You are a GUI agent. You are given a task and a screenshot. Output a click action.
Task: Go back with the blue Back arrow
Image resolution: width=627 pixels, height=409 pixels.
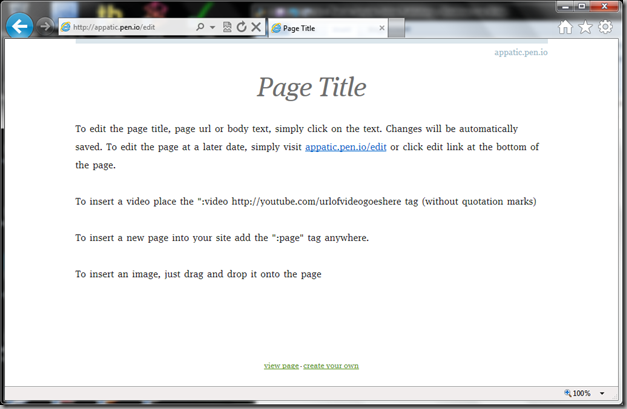click(19, 26)
